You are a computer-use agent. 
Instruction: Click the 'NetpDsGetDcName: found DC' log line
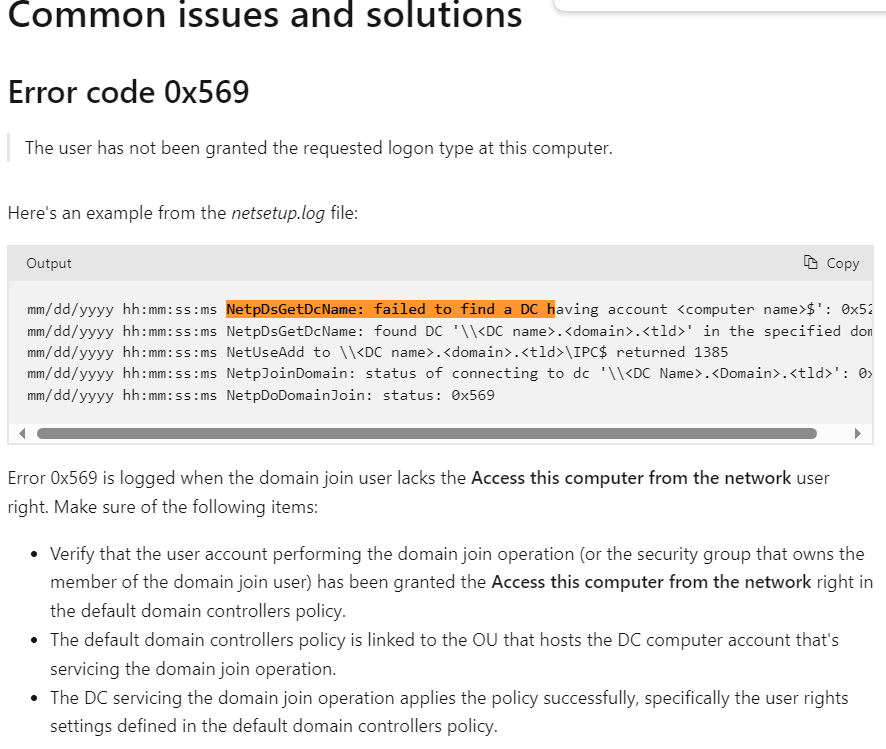(450, 331)
